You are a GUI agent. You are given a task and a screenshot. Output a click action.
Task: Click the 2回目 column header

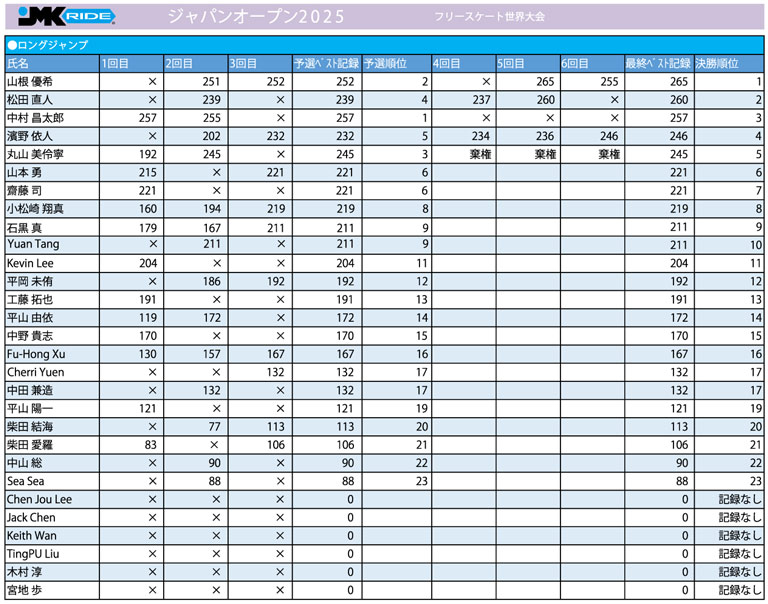click(179, 64)
